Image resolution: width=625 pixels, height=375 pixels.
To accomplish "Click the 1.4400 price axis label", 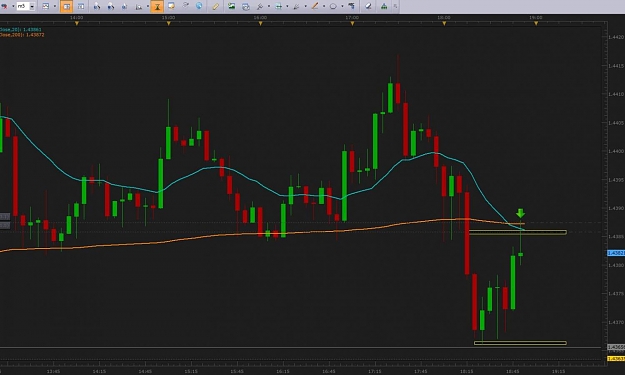I will tap(616, 151).
